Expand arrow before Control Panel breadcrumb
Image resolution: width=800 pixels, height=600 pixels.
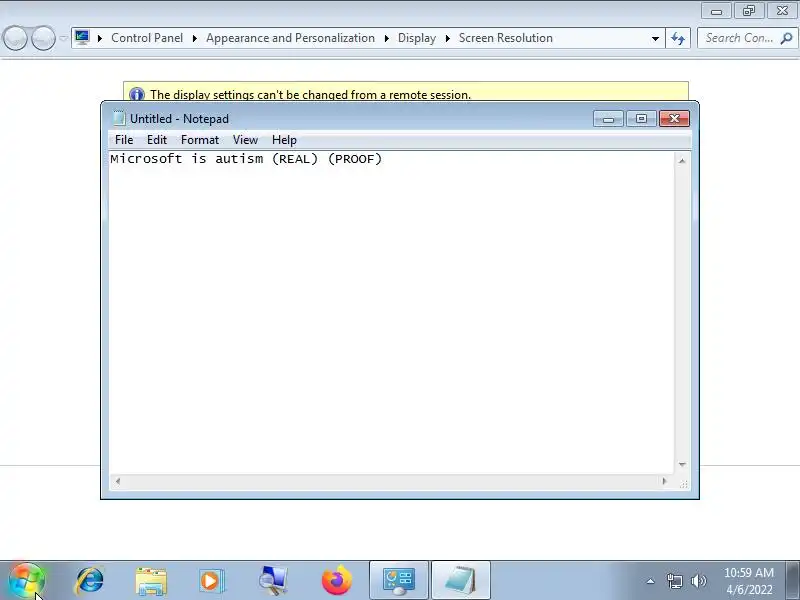[100, 38]
